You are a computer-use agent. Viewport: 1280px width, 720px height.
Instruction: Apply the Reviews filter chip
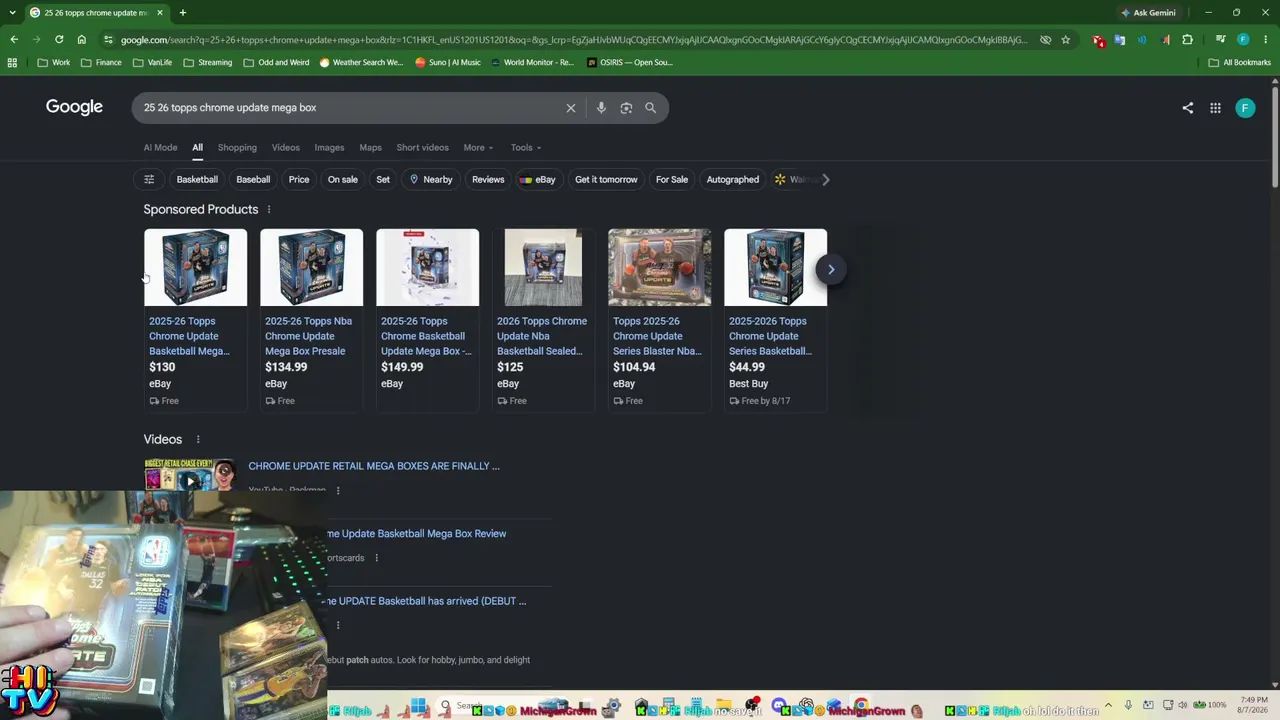point(488,180)
